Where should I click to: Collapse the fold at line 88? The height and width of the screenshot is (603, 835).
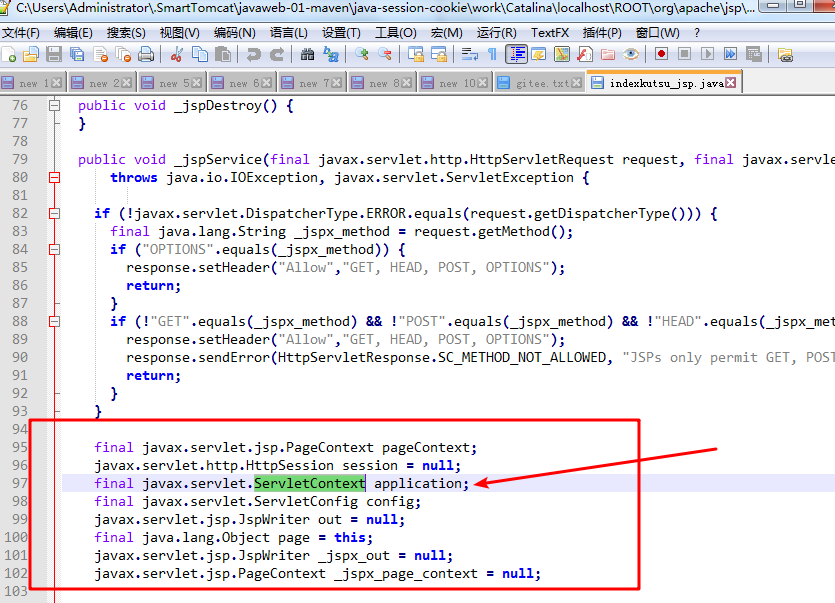point(54,321)
